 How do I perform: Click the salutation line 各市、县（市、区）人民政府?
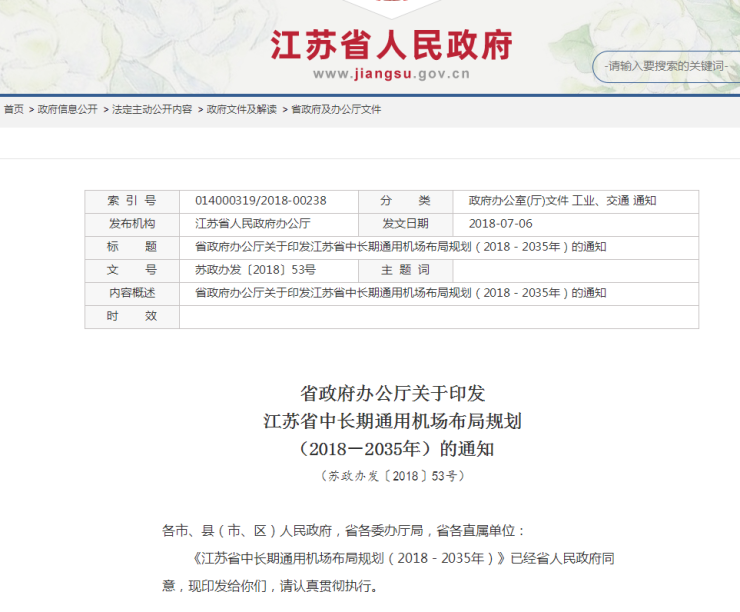point(343,531)
